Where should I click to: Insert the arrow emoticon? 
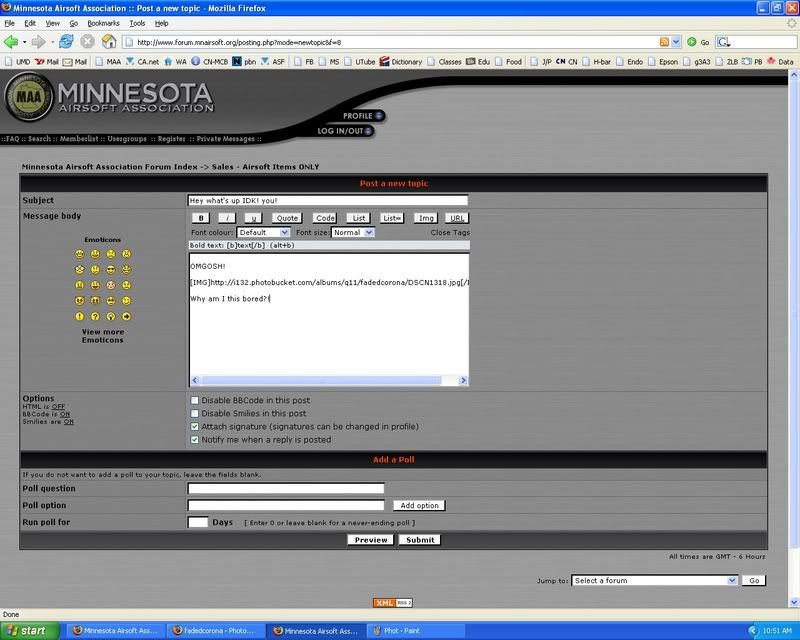click(127, 316)
